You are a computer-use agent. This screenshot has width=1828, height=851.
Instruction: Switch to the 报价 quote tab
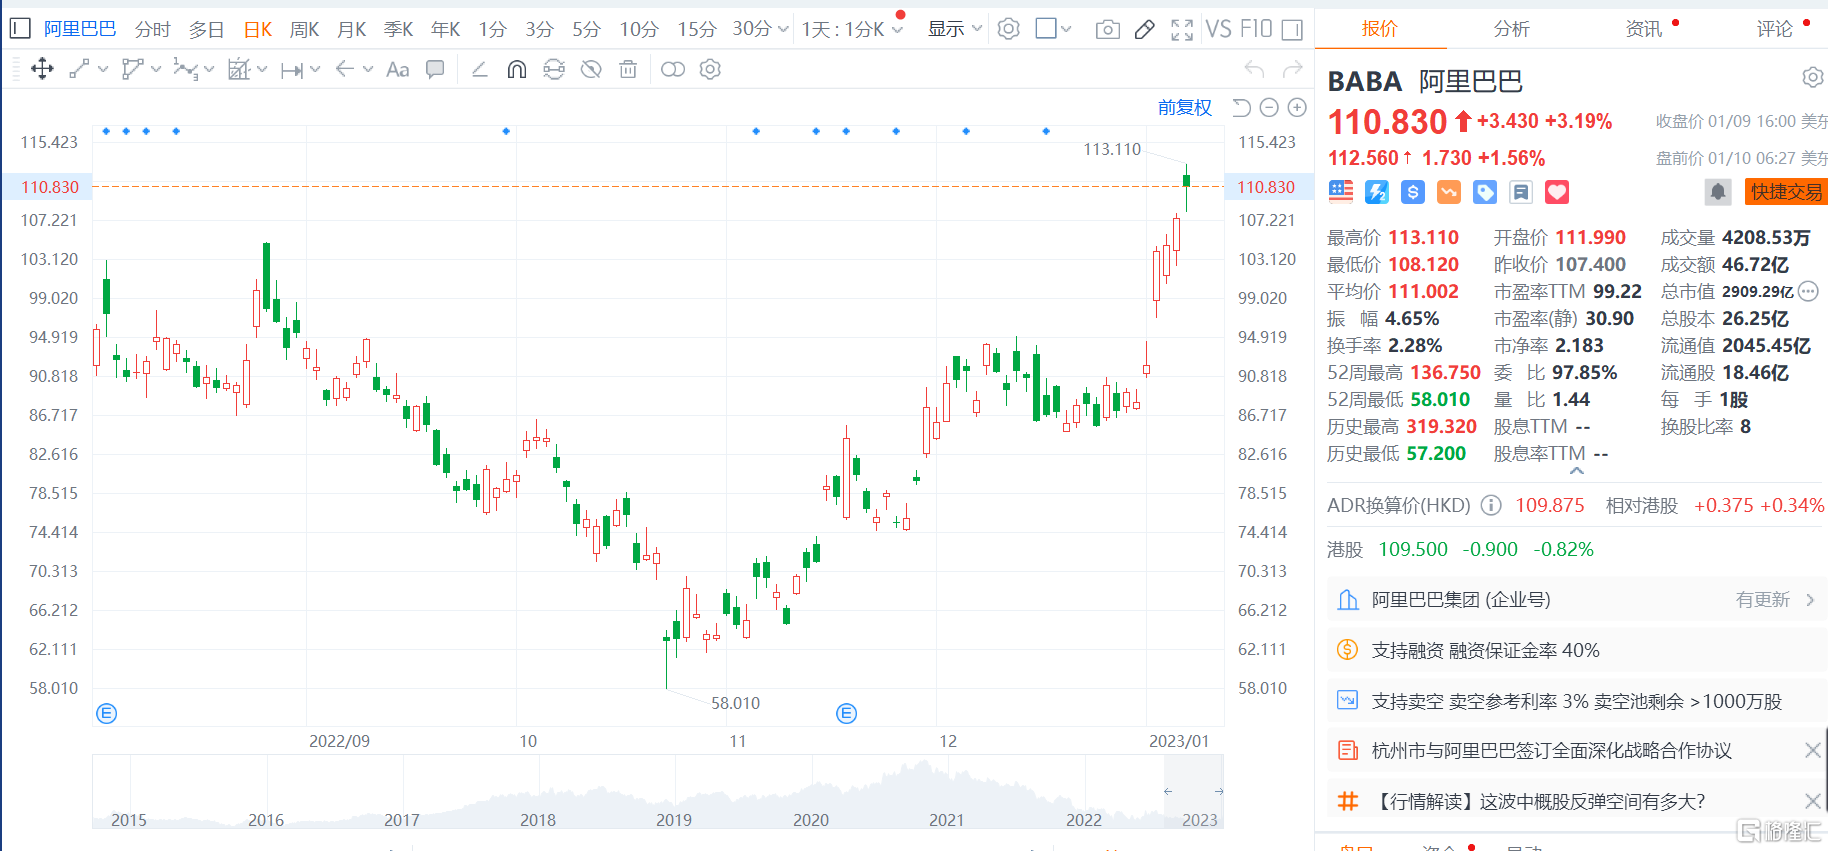click(1380, 29)
